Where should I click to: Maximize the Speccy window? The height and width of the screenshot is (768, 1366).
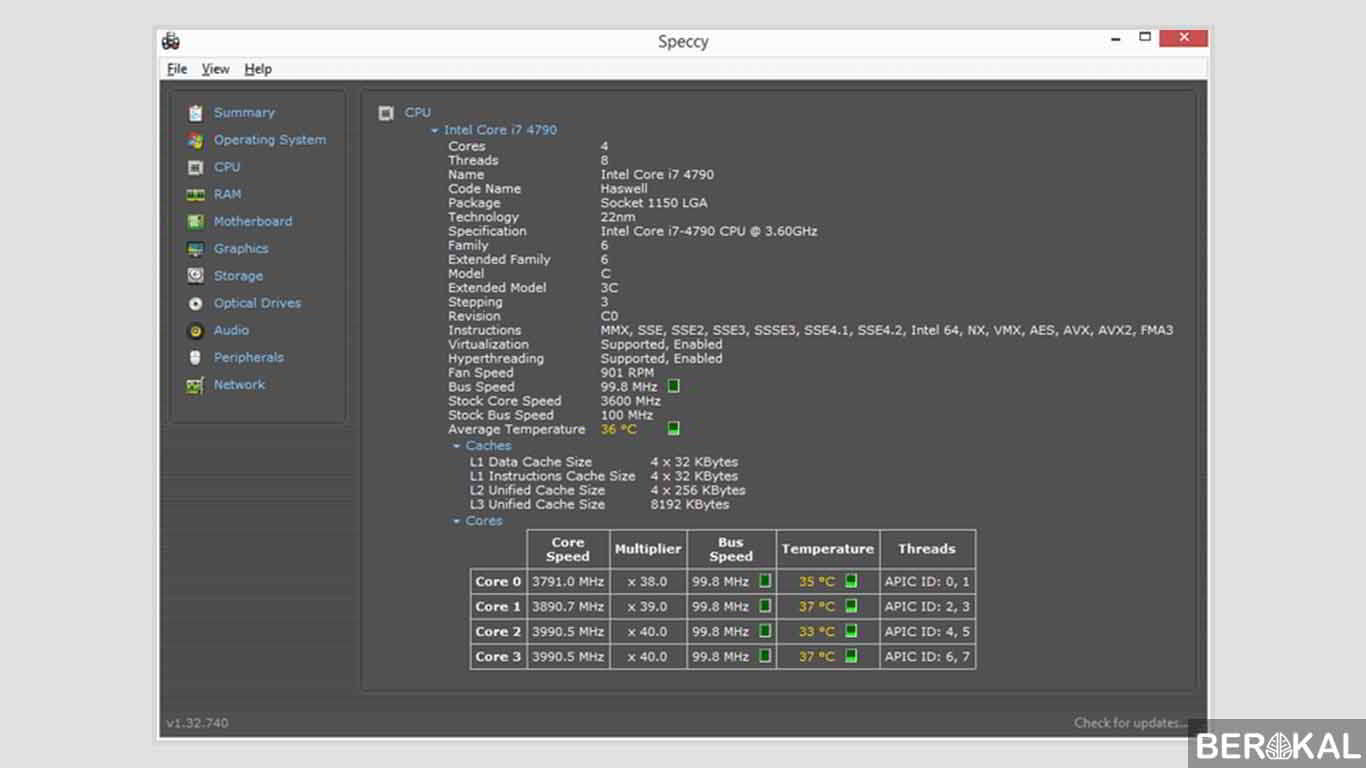point(1145,38)
